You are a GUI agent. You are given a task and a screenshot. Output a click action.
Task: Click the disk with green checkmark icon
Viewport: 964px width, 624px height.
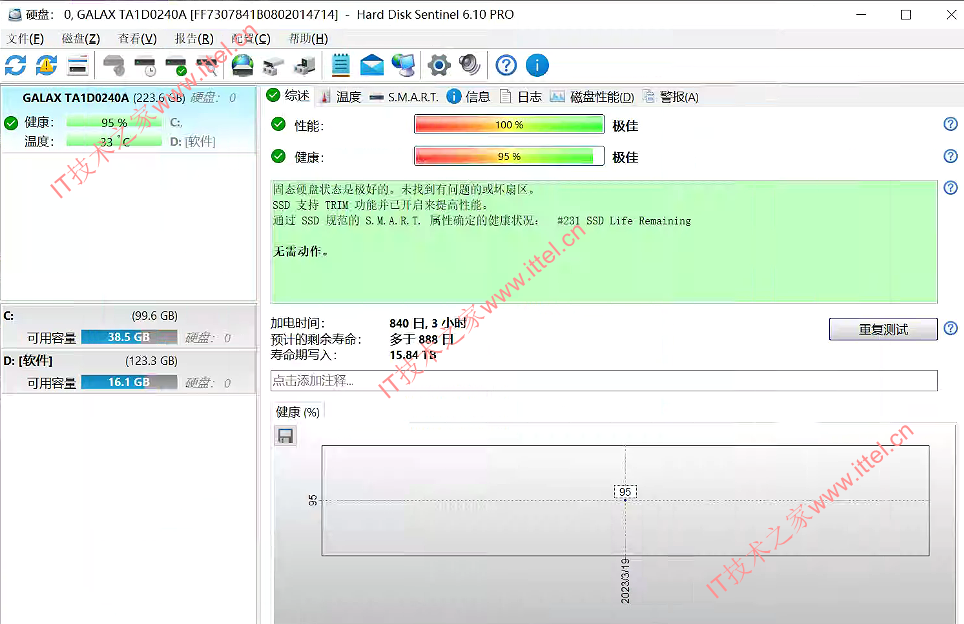pyautogui.click(x=176, y=65)
